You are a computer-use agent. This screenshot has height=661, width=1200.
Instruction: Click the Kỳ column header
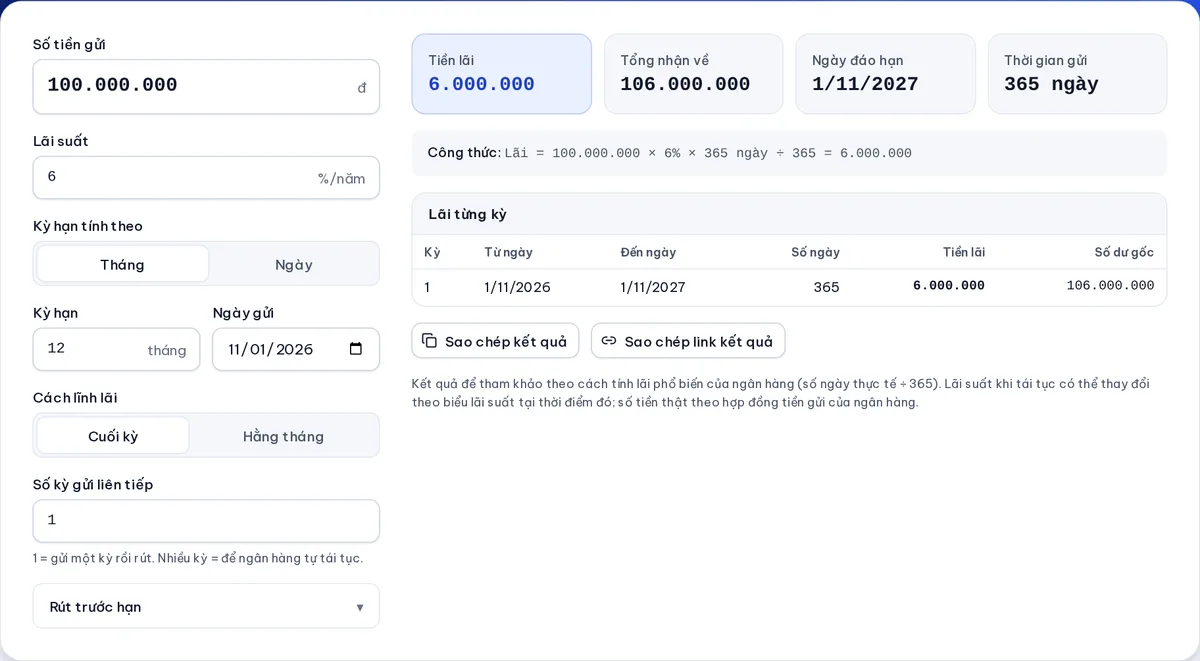coord(432,252)
